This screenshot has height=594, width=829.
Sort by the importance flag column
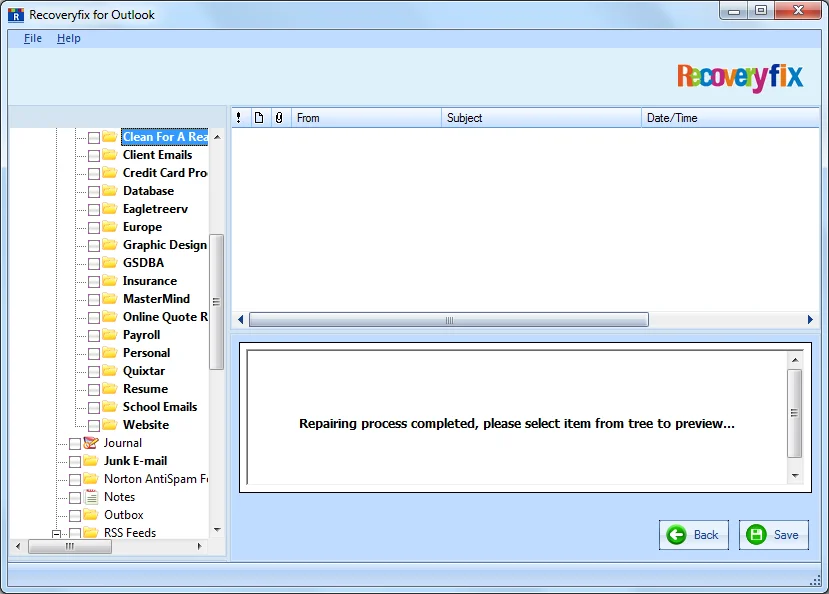click(239, 117)
